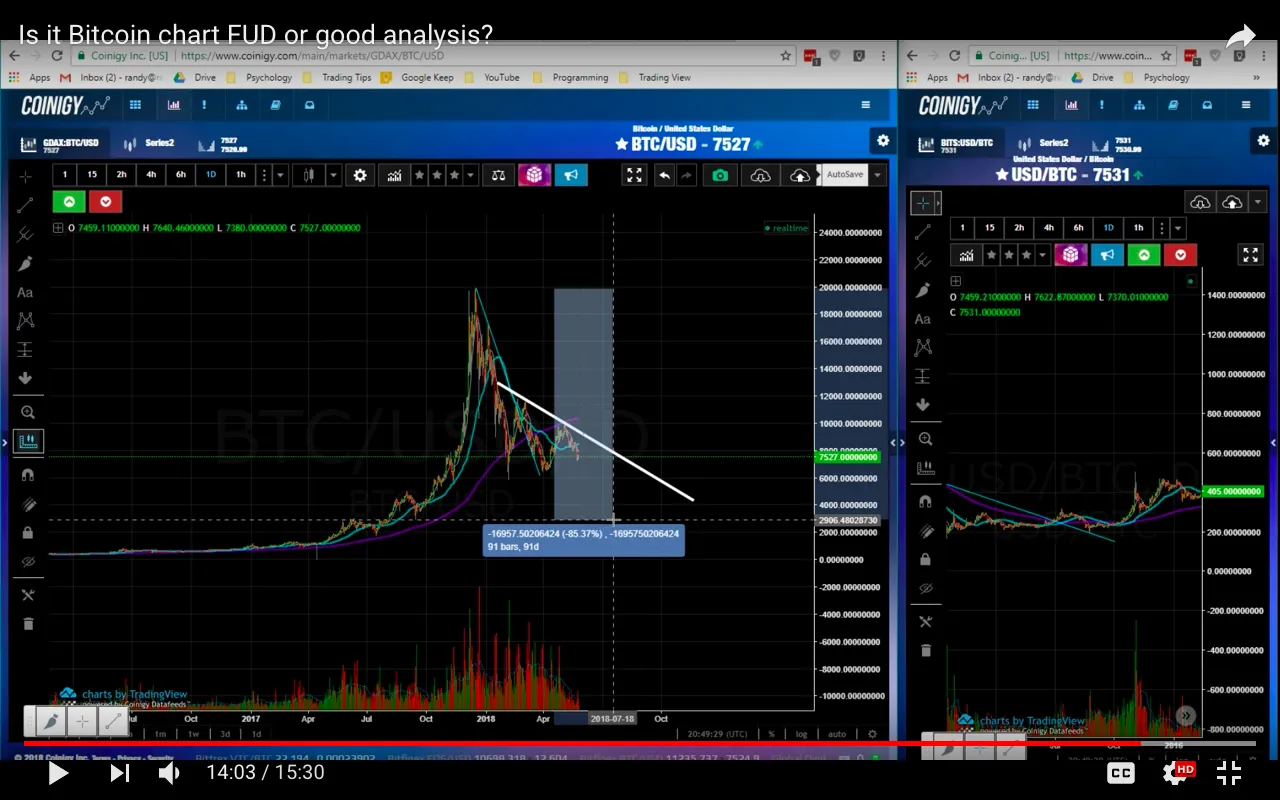Open hamburger menu in left Coinigy header
The image size is (1280, 800).
point(866,105)
